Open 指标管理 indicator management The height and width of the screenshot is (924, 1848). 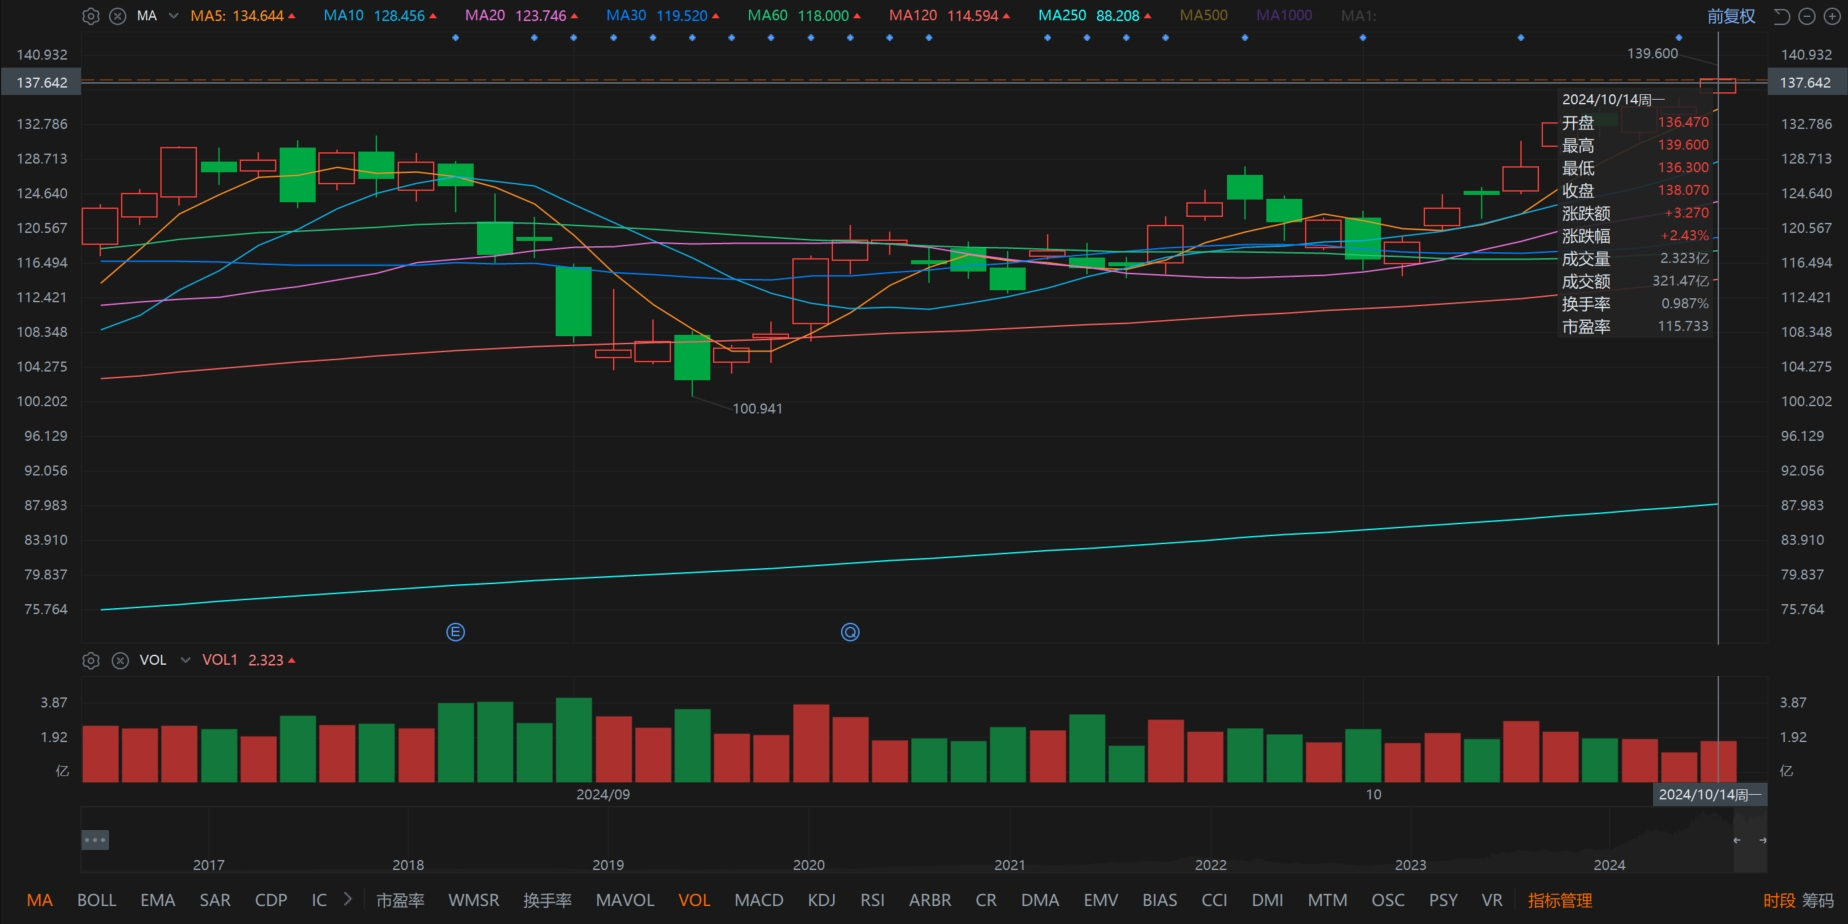pos(1560,900)
